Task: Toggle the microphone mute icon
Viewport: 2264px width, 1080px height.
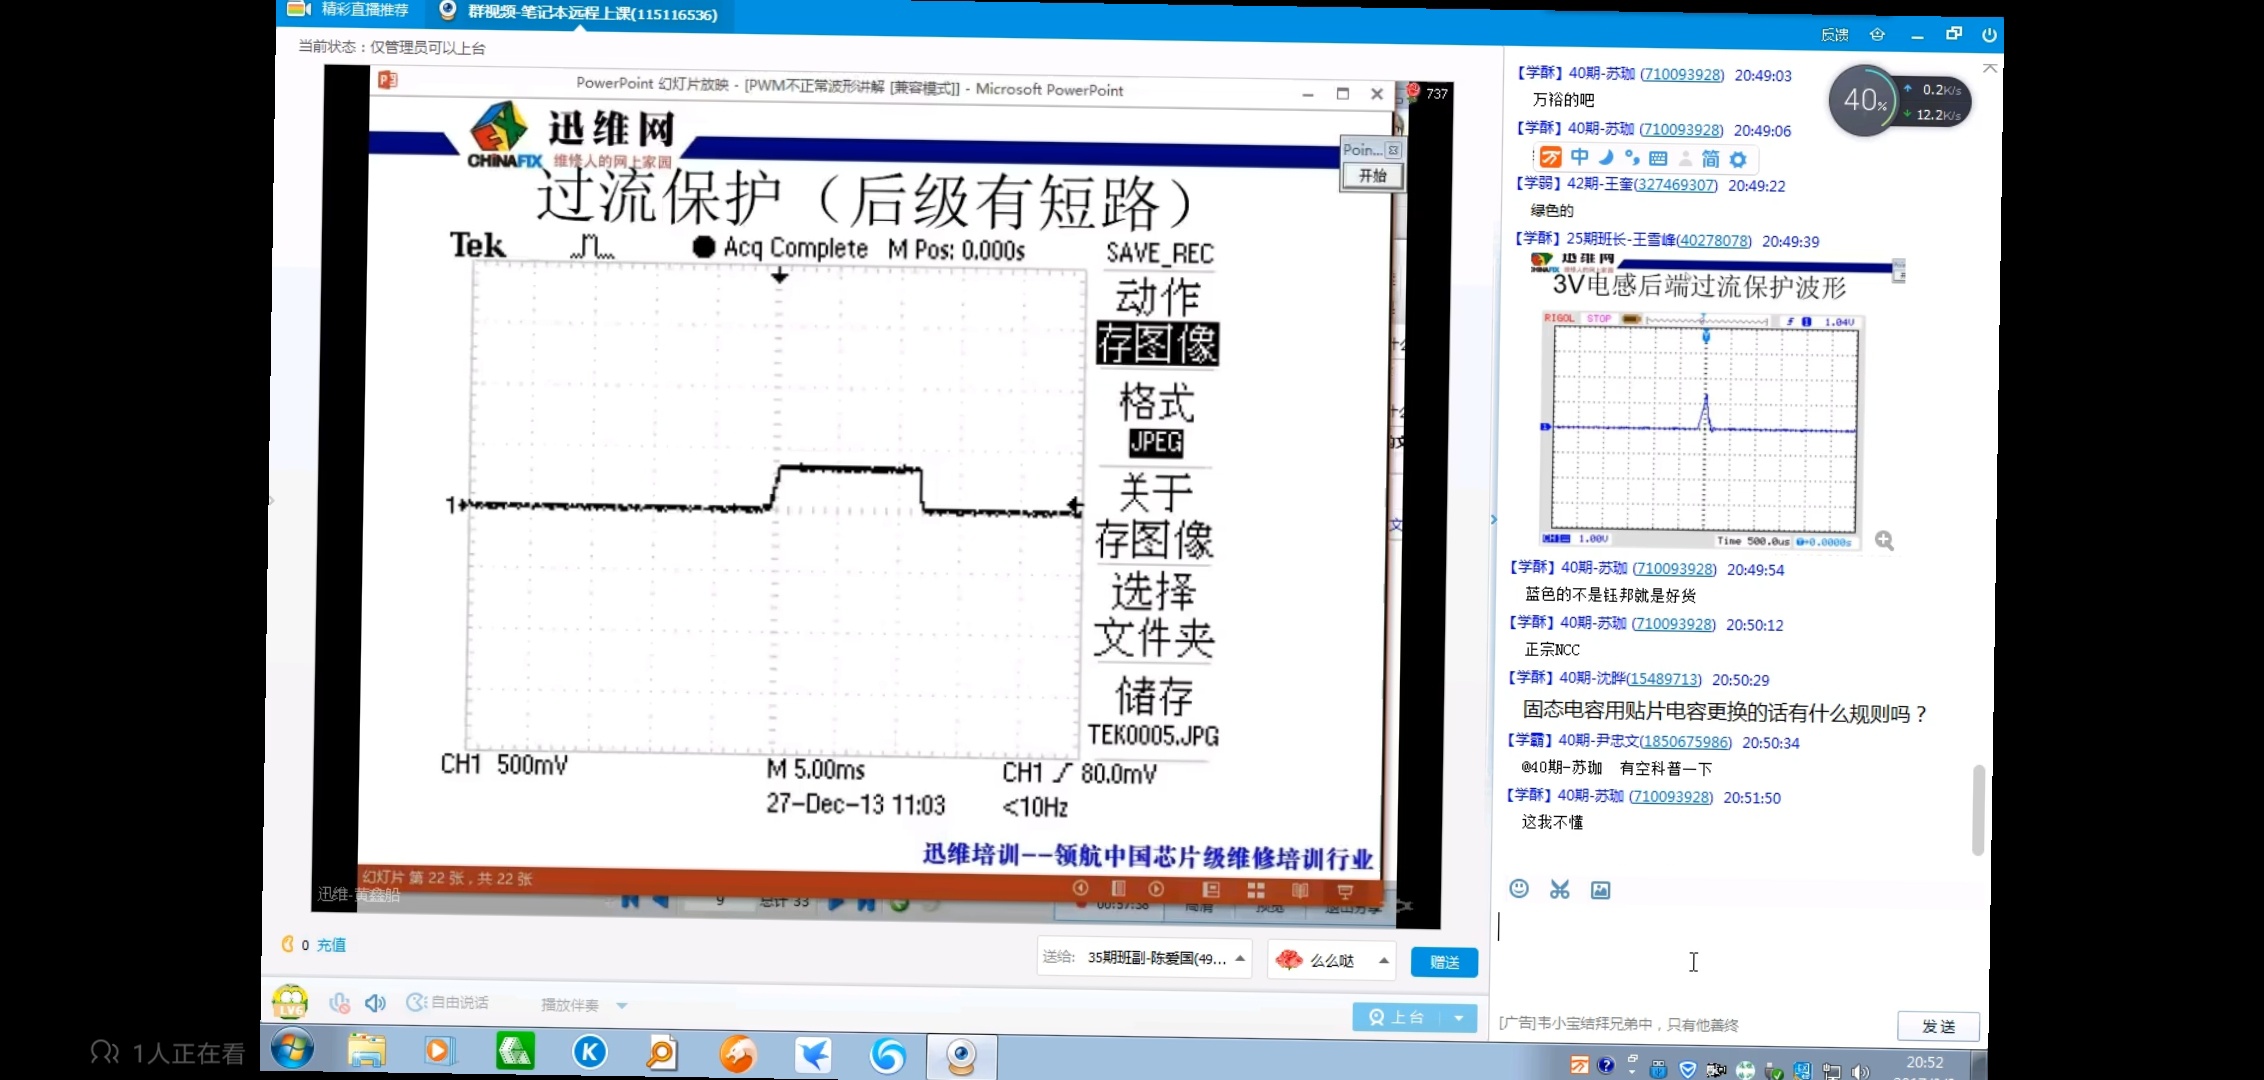Action: [x=340, y=1003]
